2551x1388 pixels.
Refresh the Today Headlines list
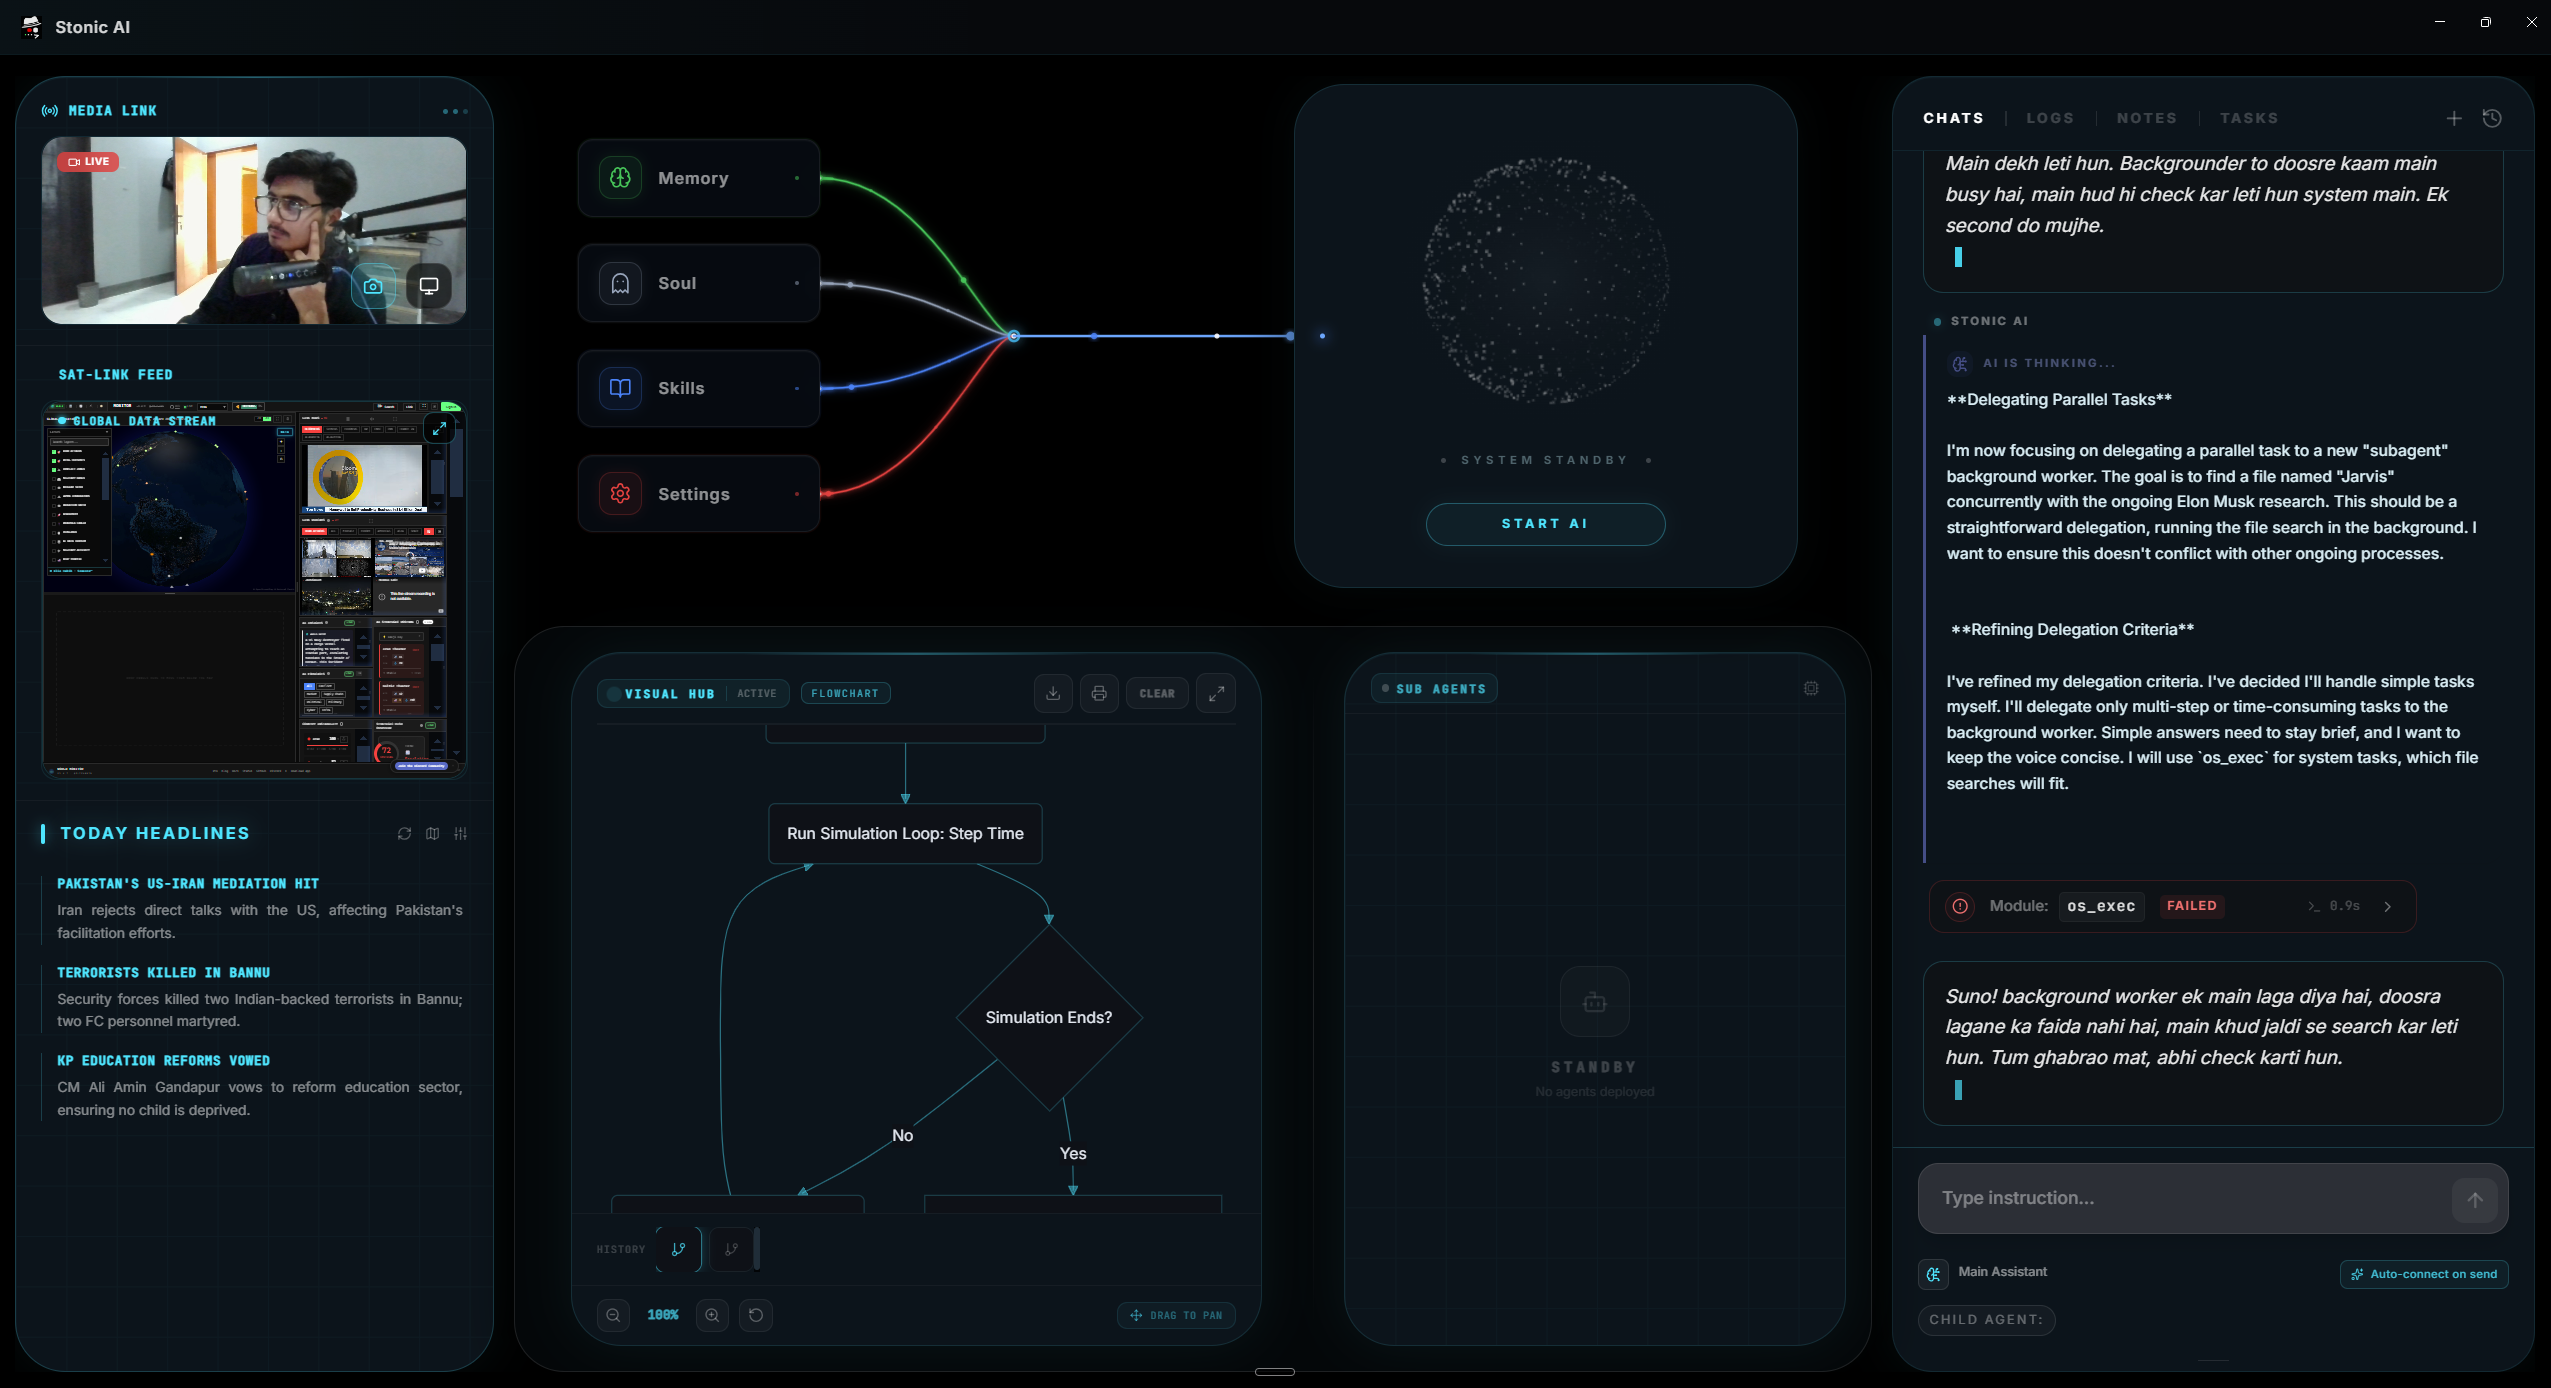[x=404, y=833]
